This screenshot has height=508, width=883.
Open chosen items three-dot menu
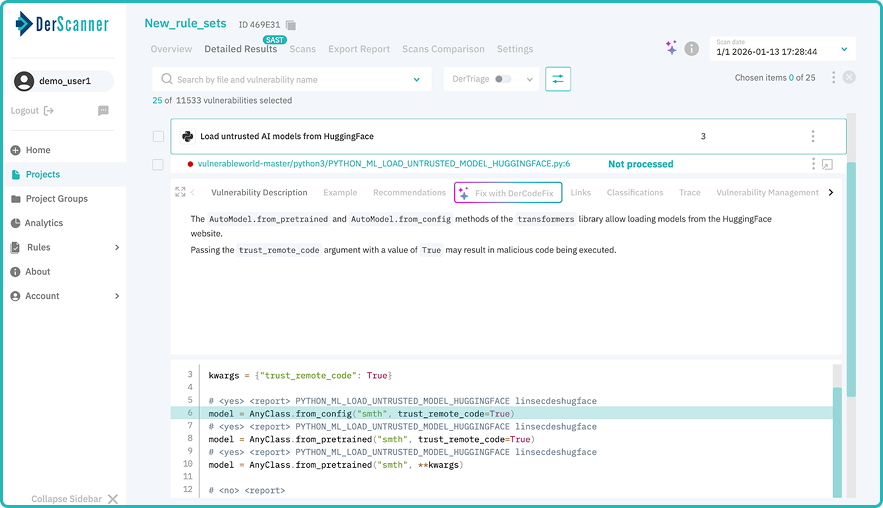tap(833, 78)
